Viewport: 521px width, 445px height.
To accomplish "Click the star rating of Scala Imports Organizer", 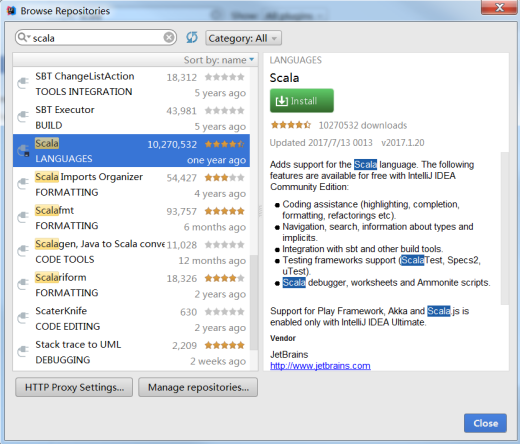I will pos(224,177).
